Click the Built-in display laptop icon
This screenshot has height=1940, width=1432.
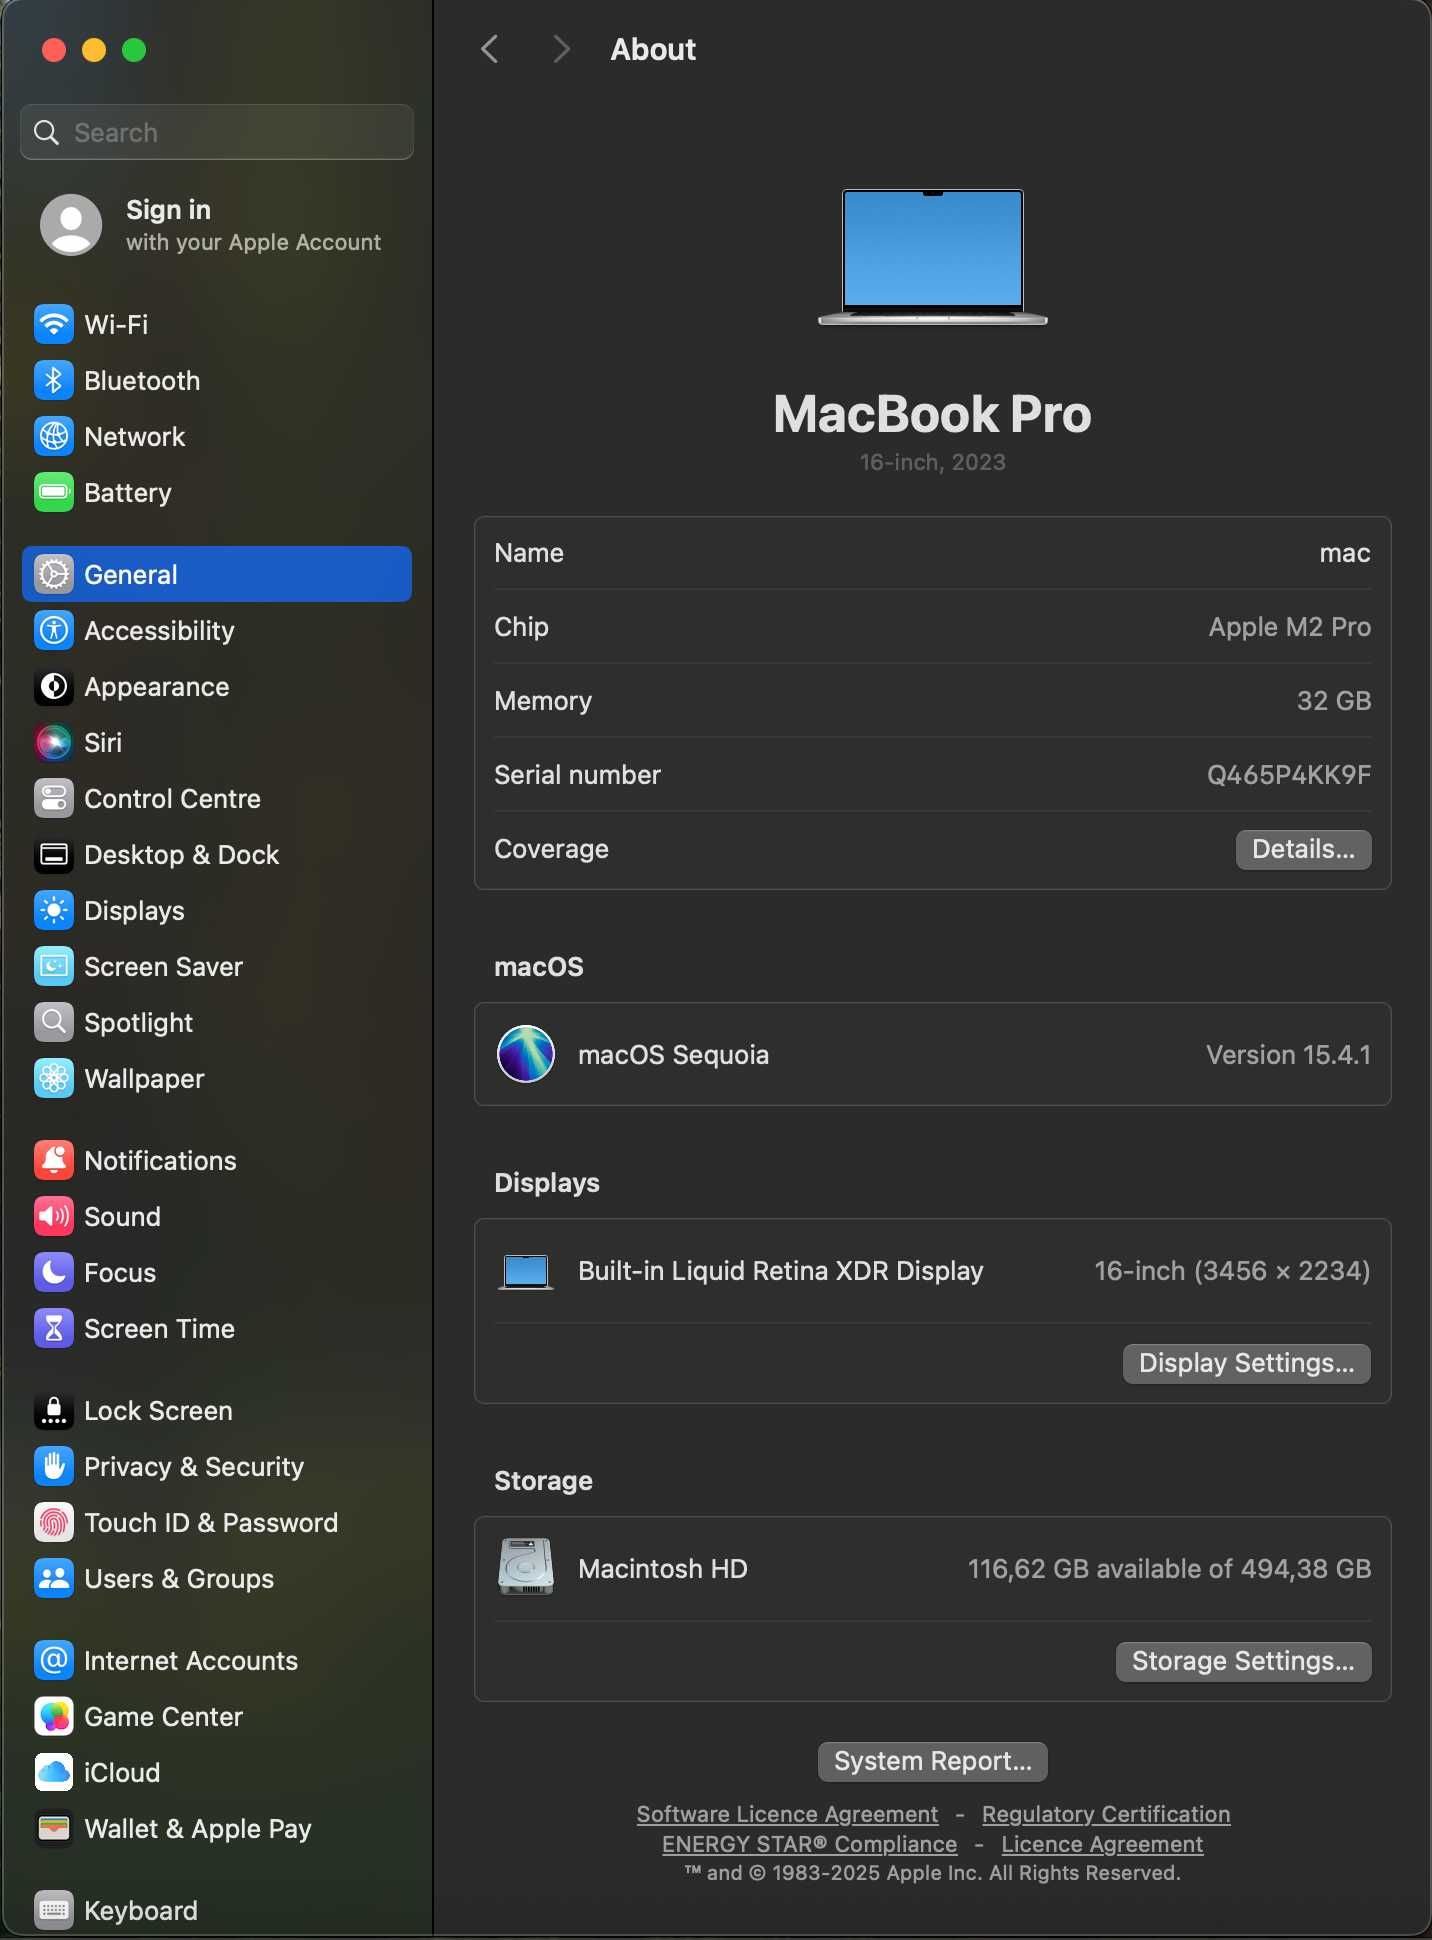(526, 1272)
